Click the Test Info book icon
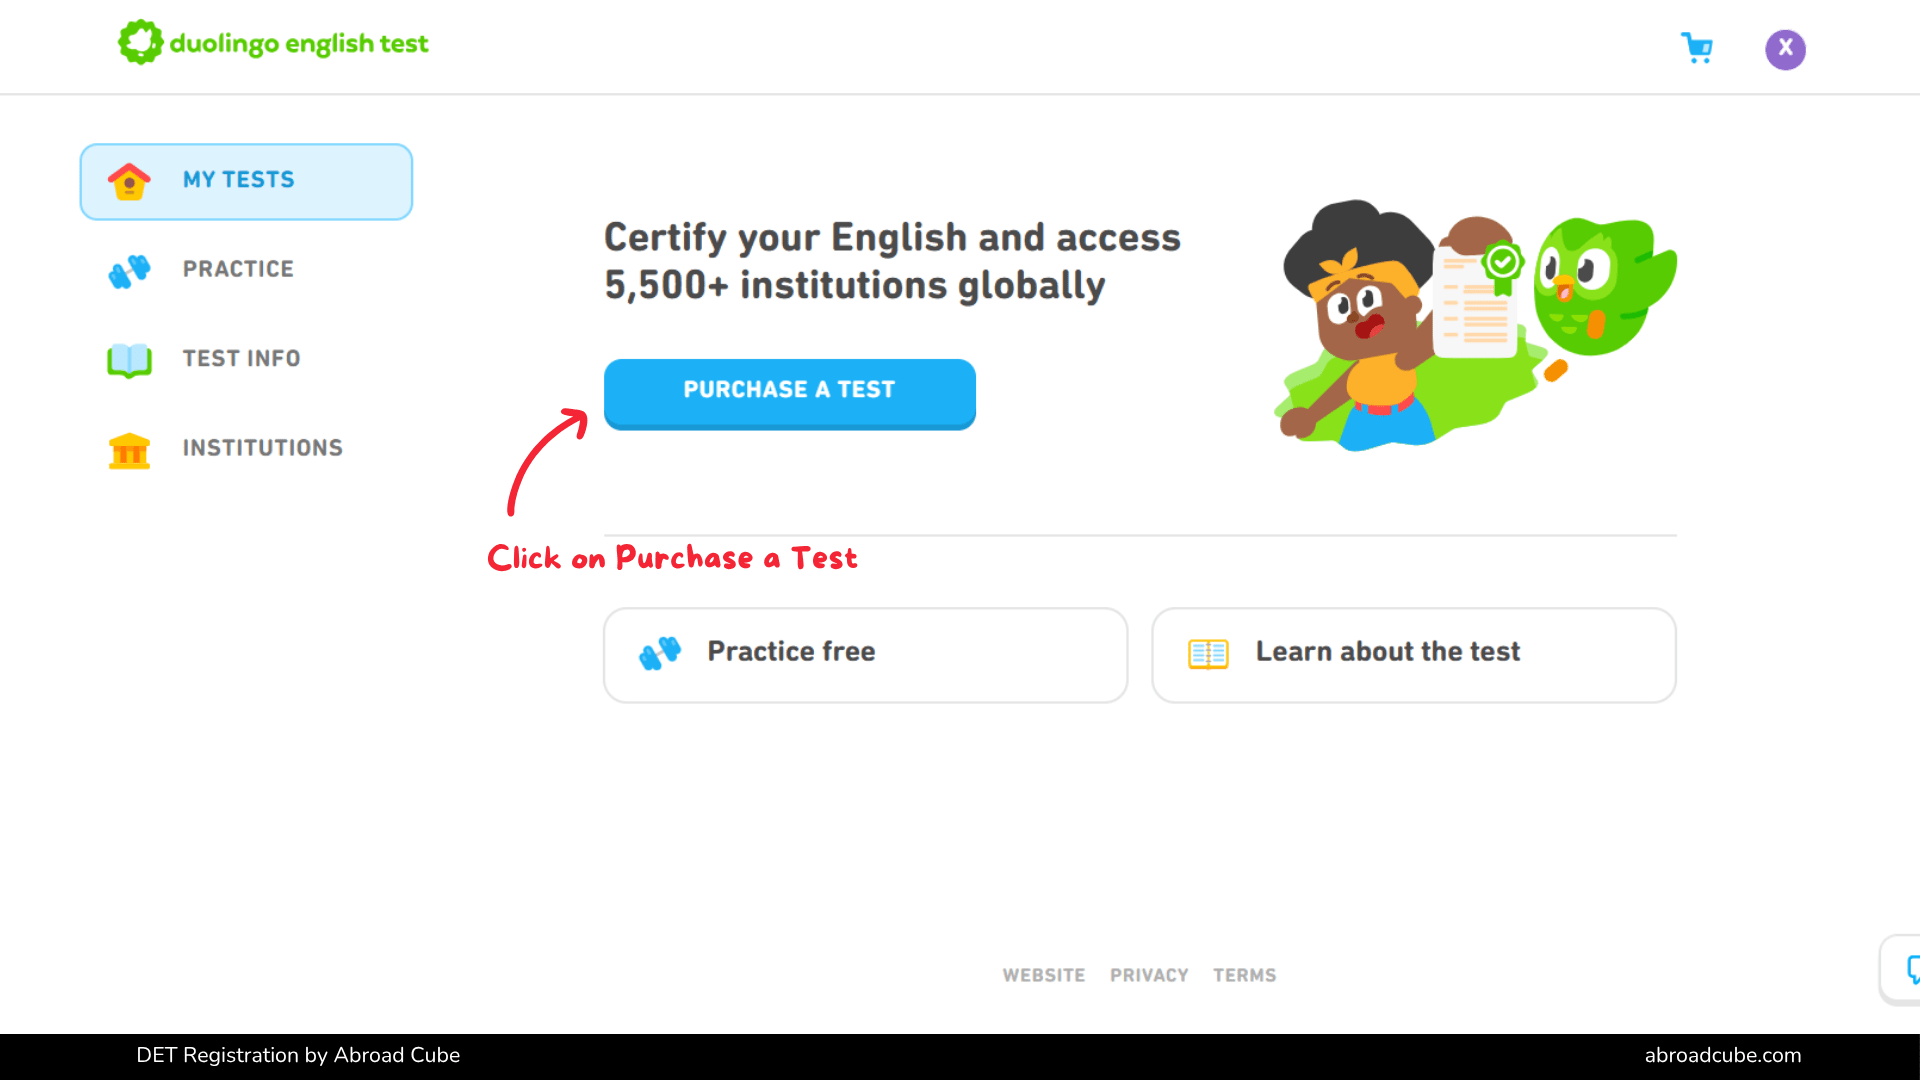Viewport: 1920px width, 1080px height. [x=129, y=359]
